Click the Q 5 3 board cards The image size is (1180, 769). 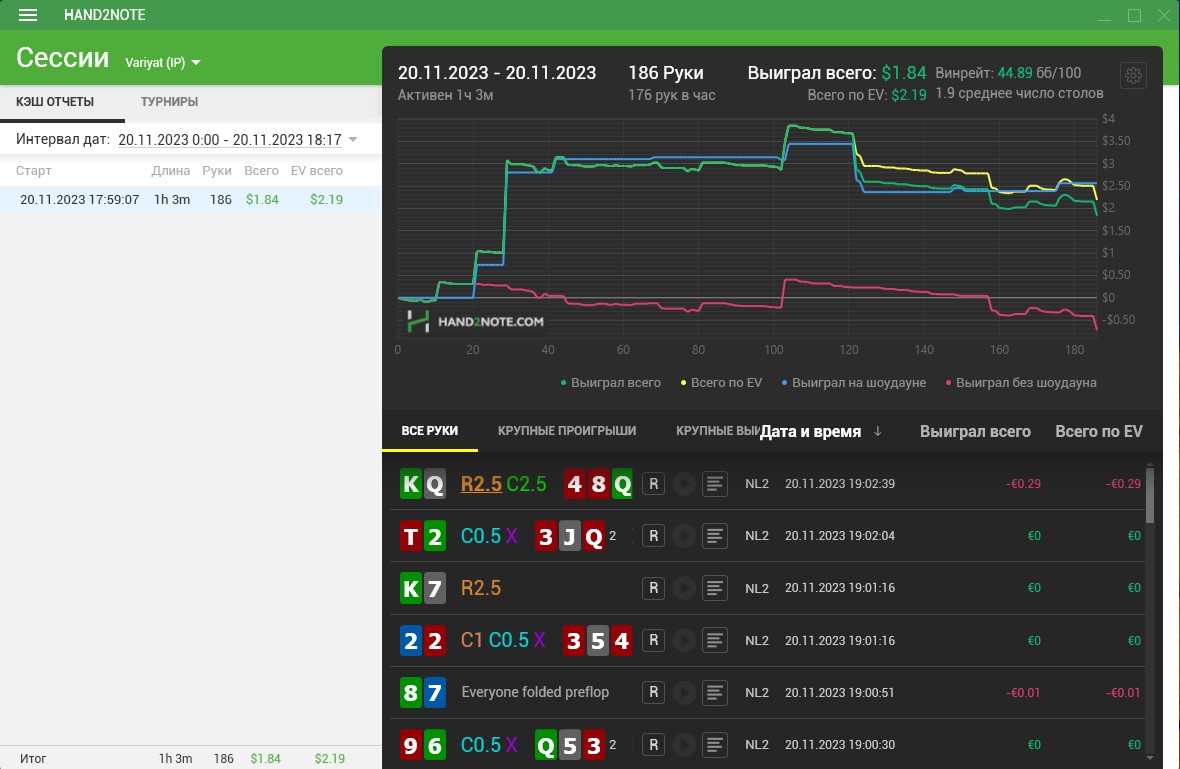coord(570,745)
